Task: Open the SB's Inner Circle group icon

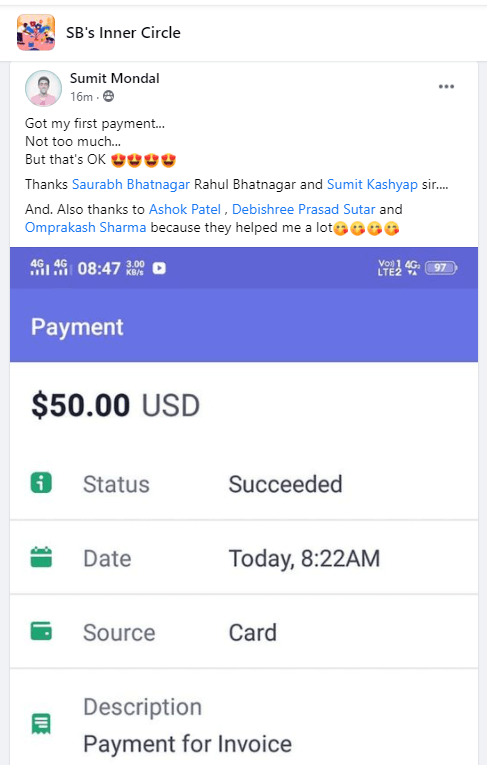Action: tap(36, 32)
